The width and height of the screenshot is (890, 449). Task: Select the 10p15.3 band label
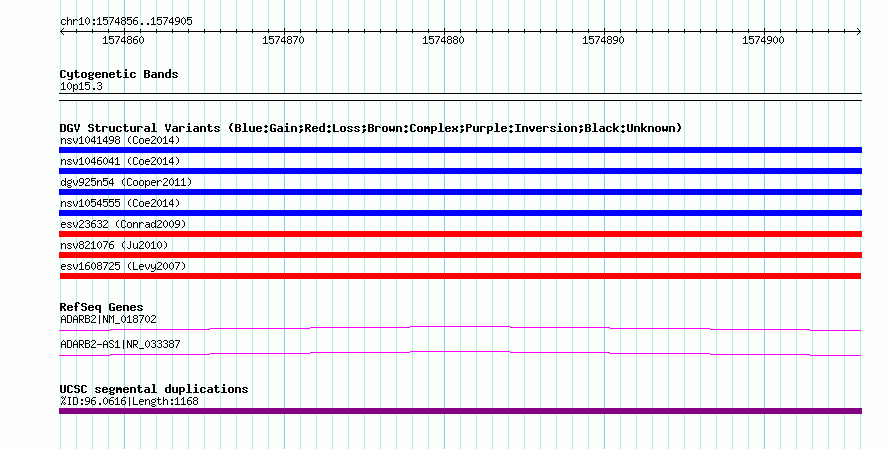[81, 86]
